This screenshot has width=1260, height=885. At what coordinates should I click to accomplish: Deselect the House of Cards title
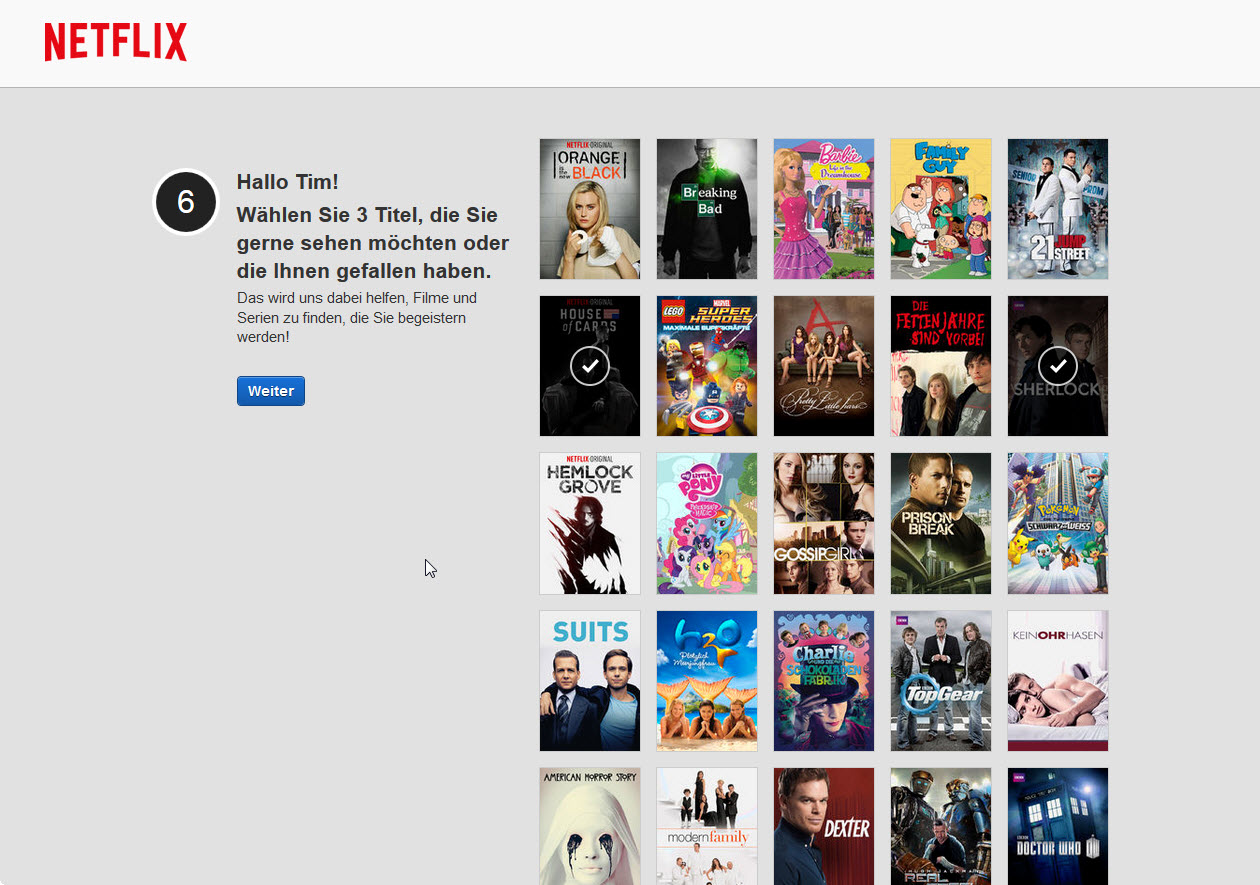coord(589,365)
